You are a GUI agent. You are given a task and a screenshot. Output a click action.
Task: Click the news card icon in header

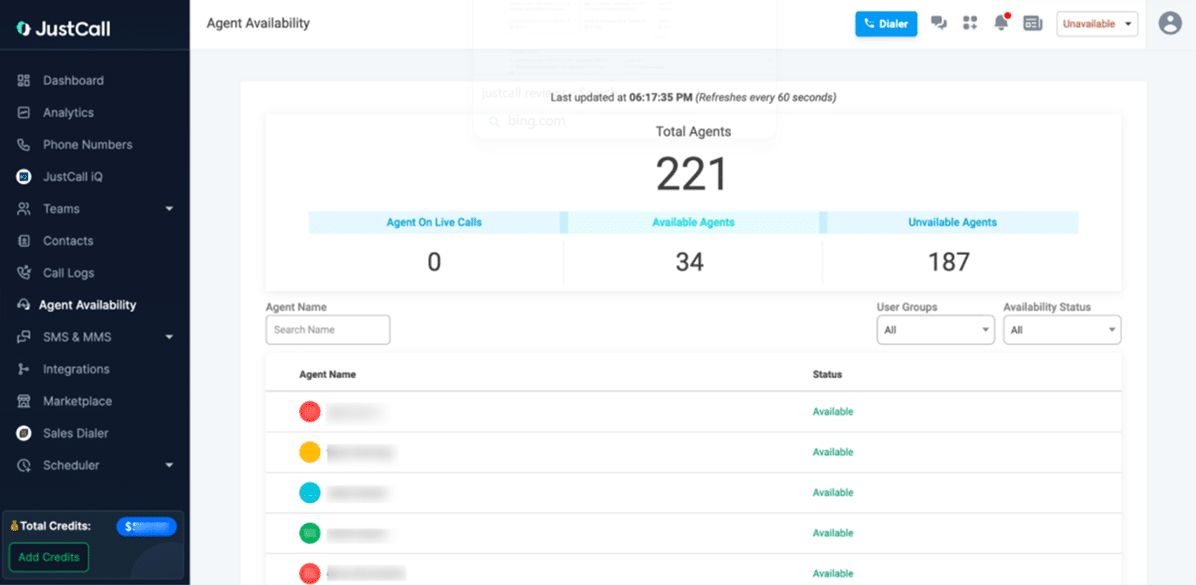tap(1033, 23)
